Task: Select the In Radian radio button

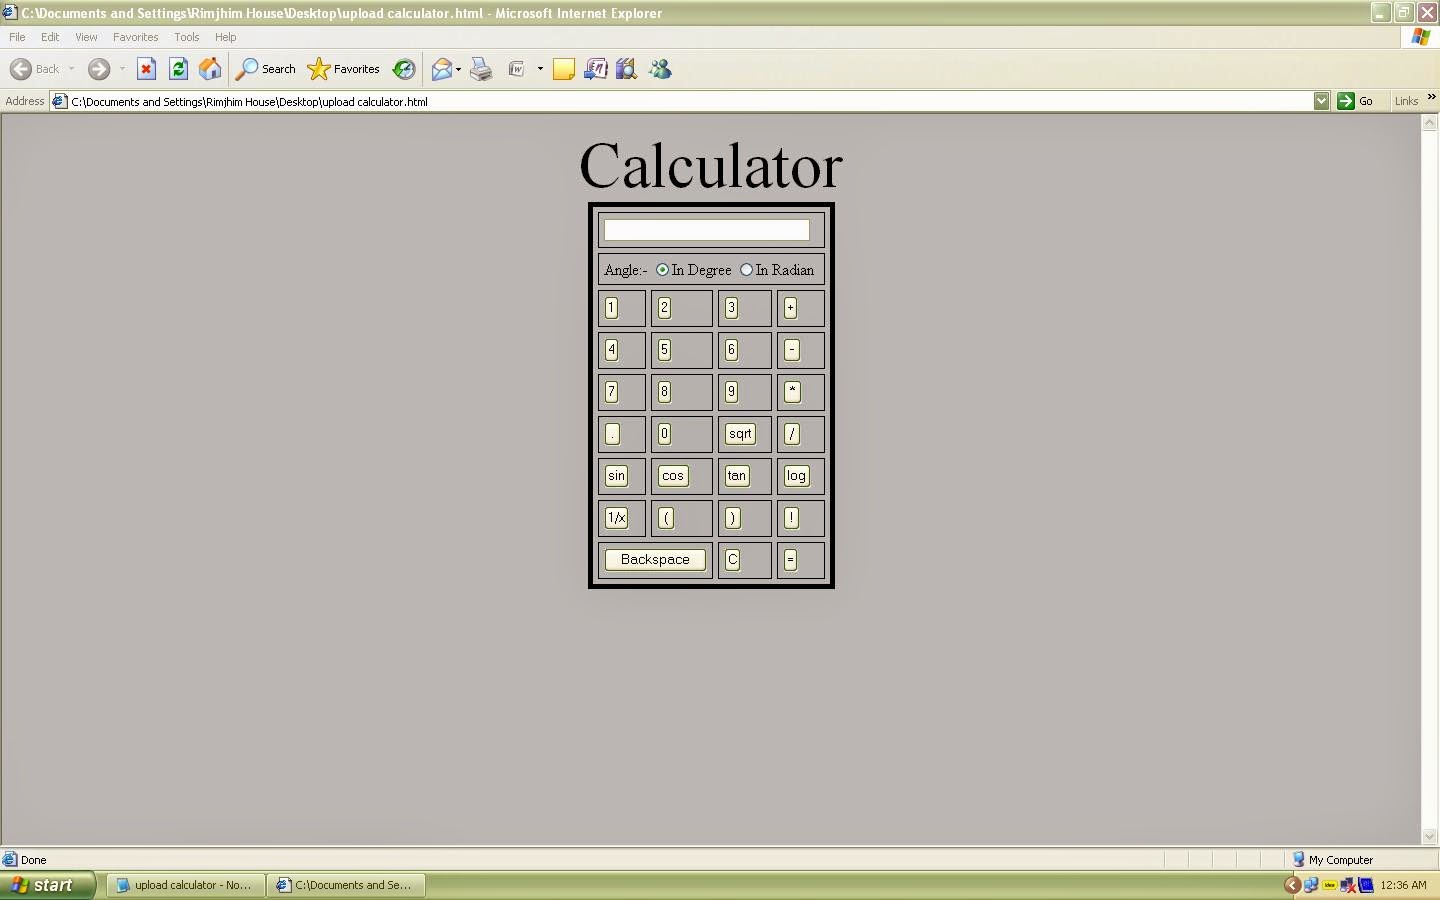Action: tap(746, 270)
